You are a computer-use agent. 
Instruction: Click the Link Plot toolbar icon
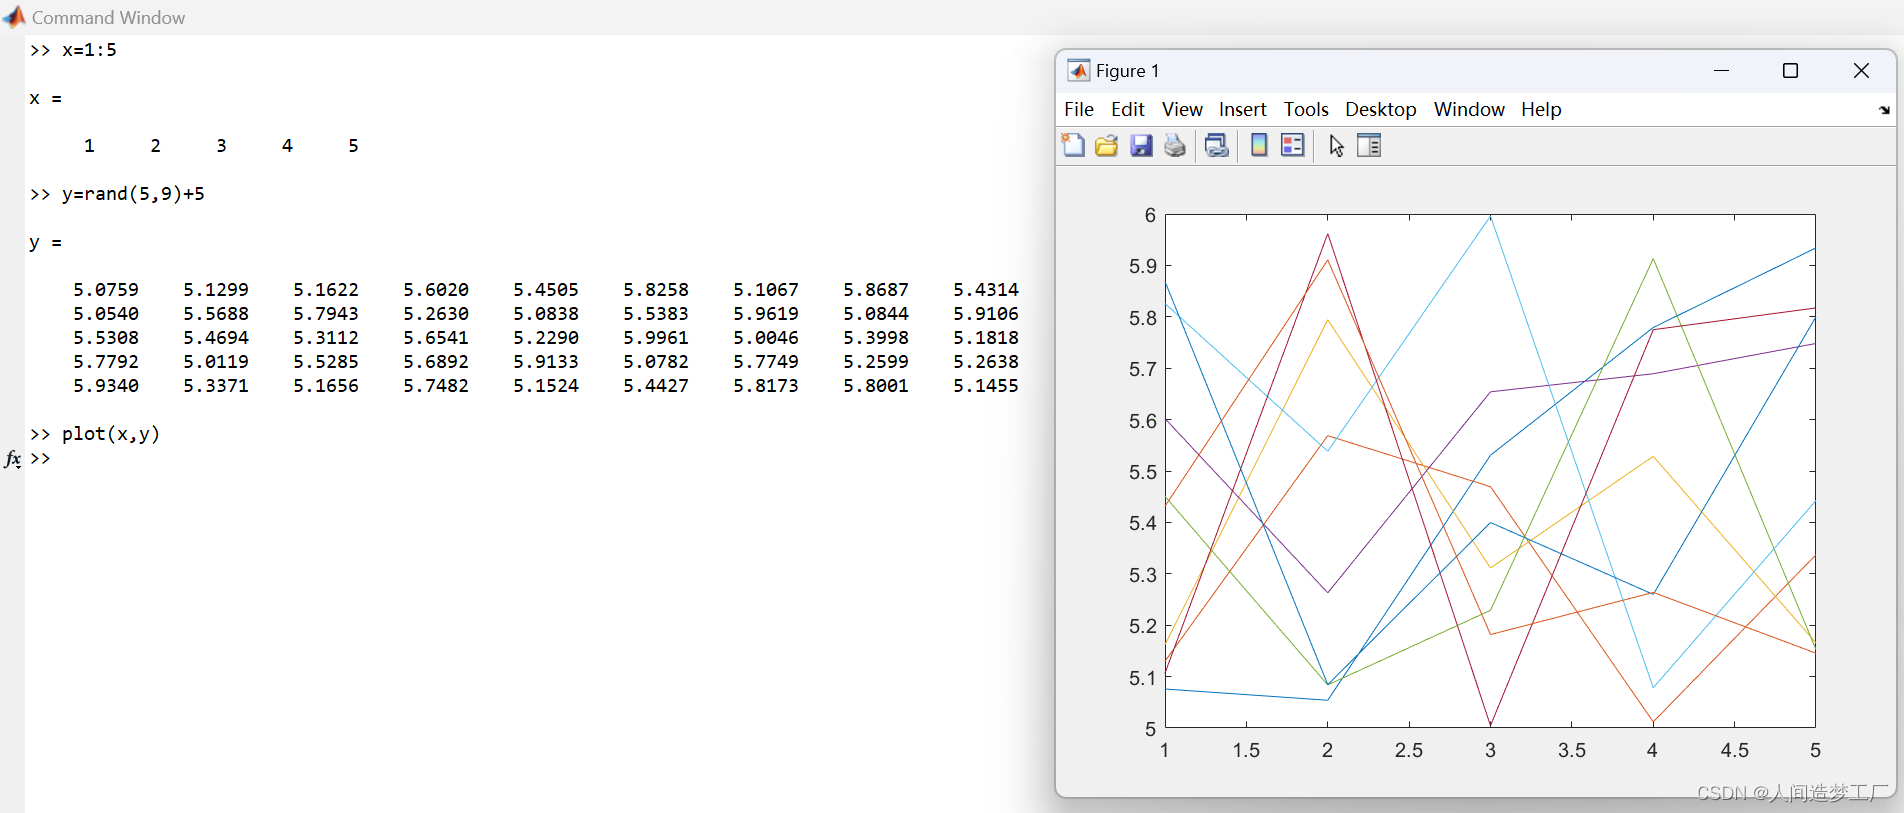pyautogui.click(x=1217, y=146)
